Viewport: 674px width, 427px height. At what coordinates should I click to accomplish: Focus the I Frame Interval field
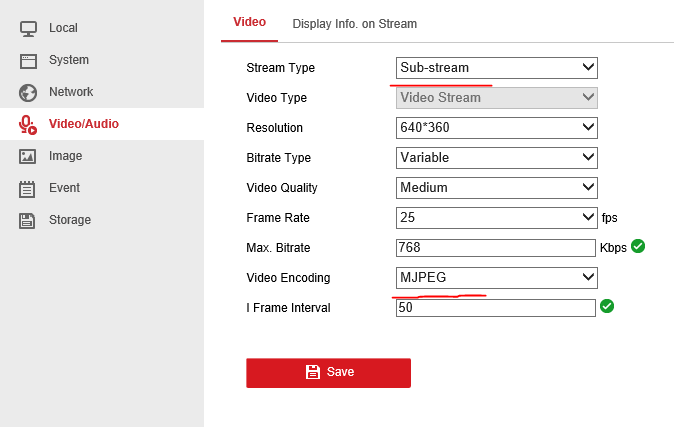coord(496,308)
